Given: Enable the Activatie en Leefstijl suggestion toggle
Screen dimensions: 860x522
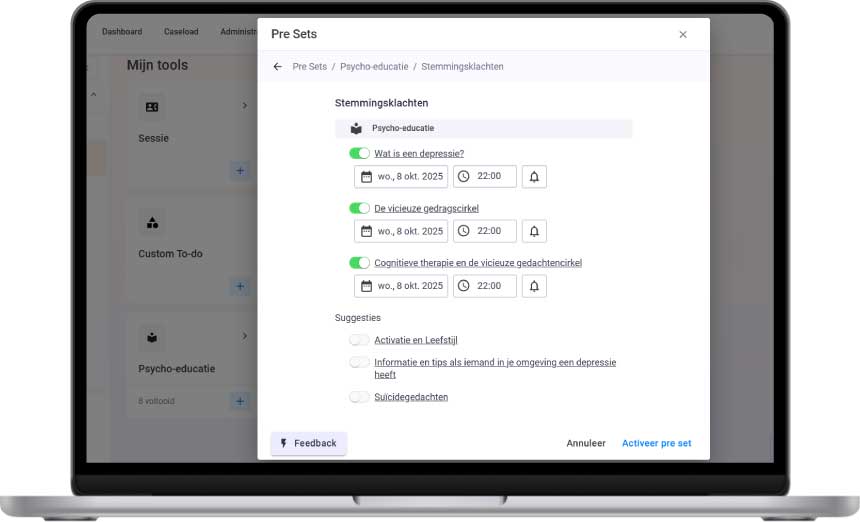Looking at the screenshot, I should [359, 340].
